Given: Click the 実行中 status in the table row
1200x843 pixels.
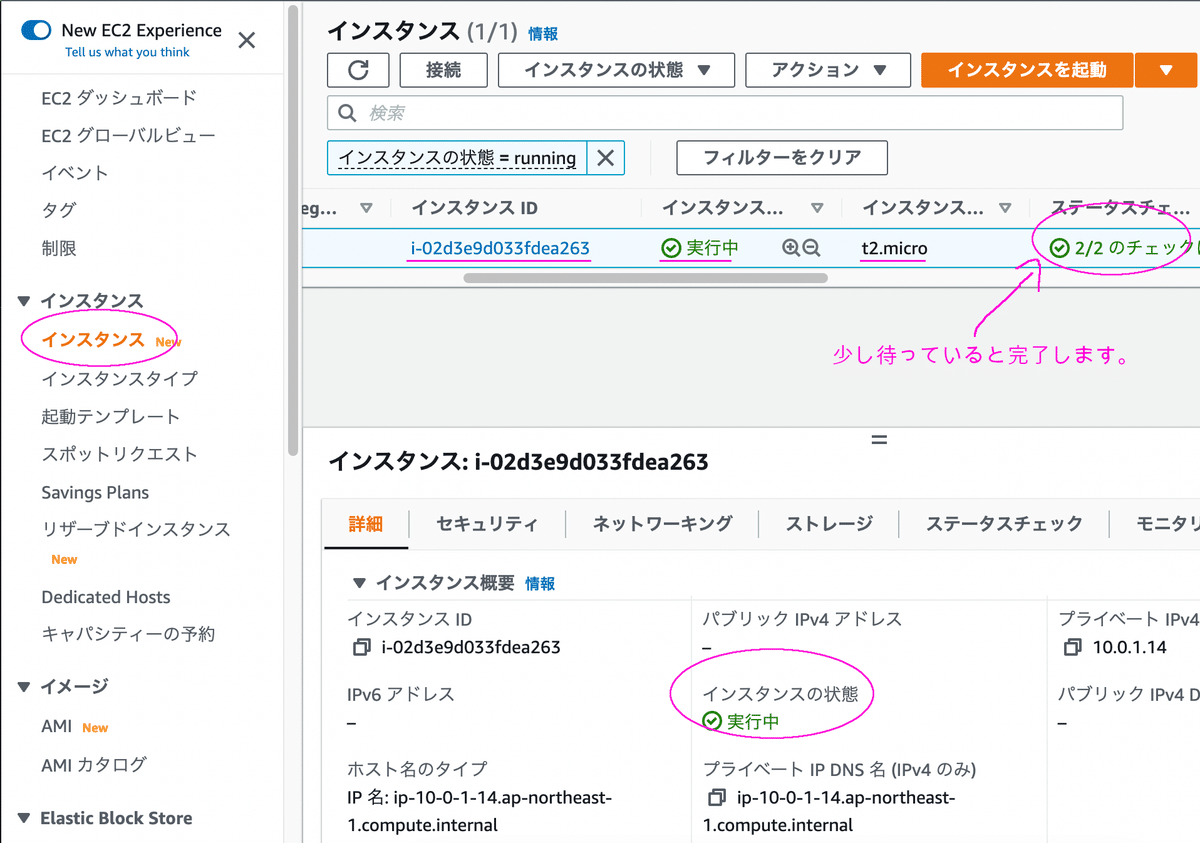Looking at the screenshot, I should (700, 248).
